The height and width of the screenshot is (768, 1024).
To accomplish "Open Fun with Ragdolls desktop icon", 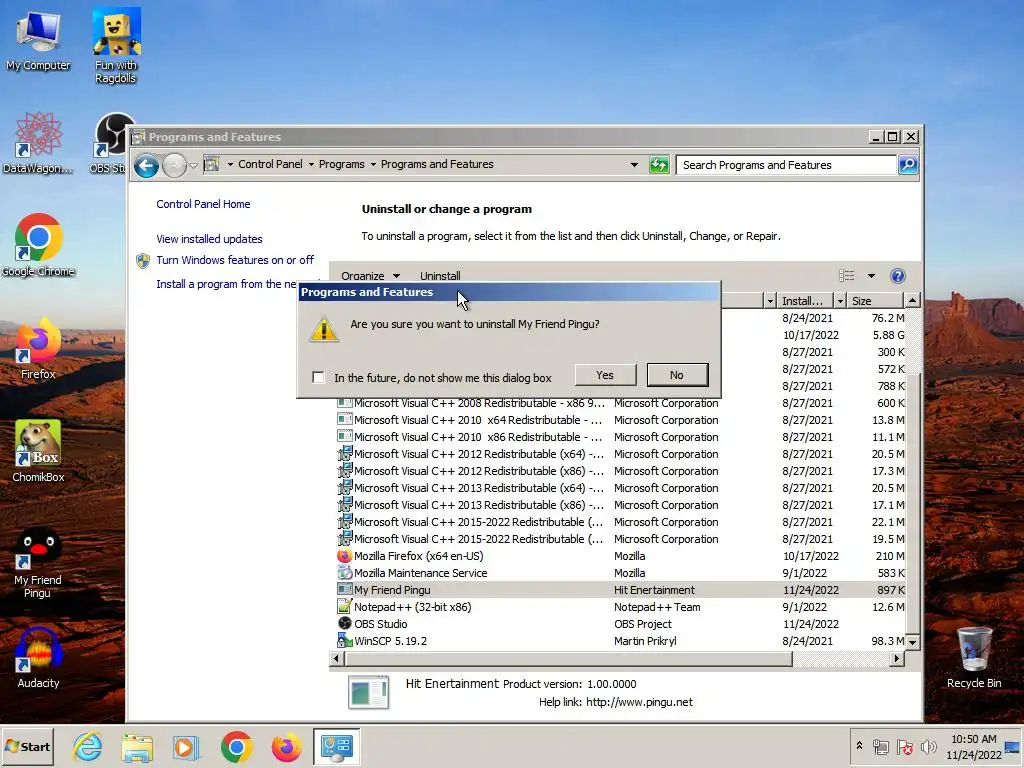I will tap(116, 46).
